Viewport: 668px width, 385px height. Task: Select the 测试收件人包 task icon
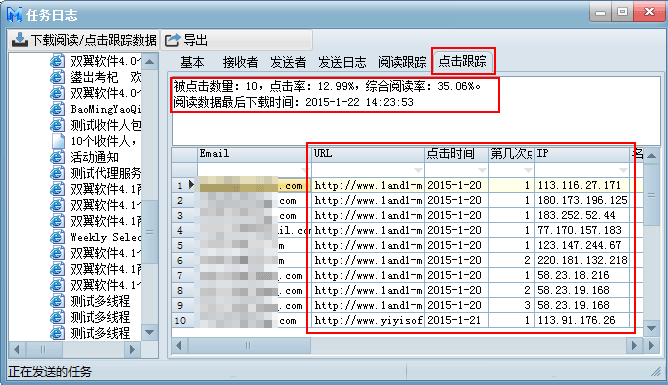[57, 125]
